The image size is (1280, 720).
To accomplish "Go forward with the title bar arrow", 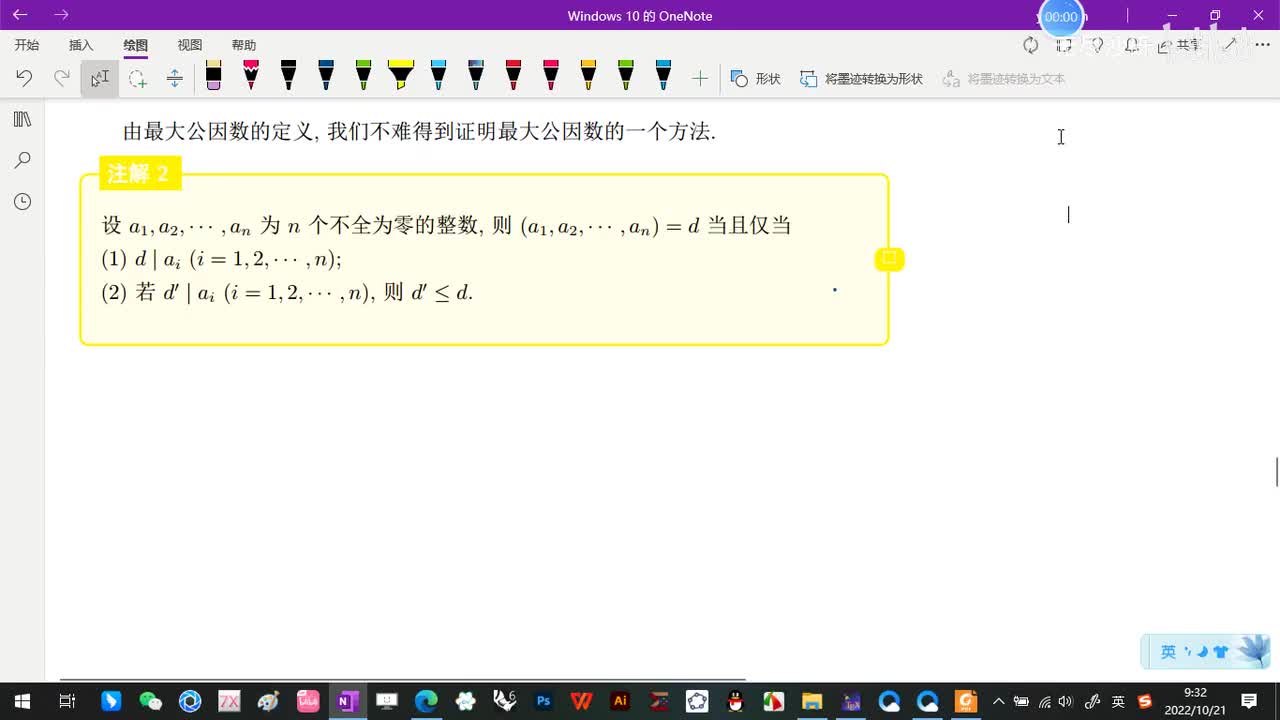I will point(62,15).
